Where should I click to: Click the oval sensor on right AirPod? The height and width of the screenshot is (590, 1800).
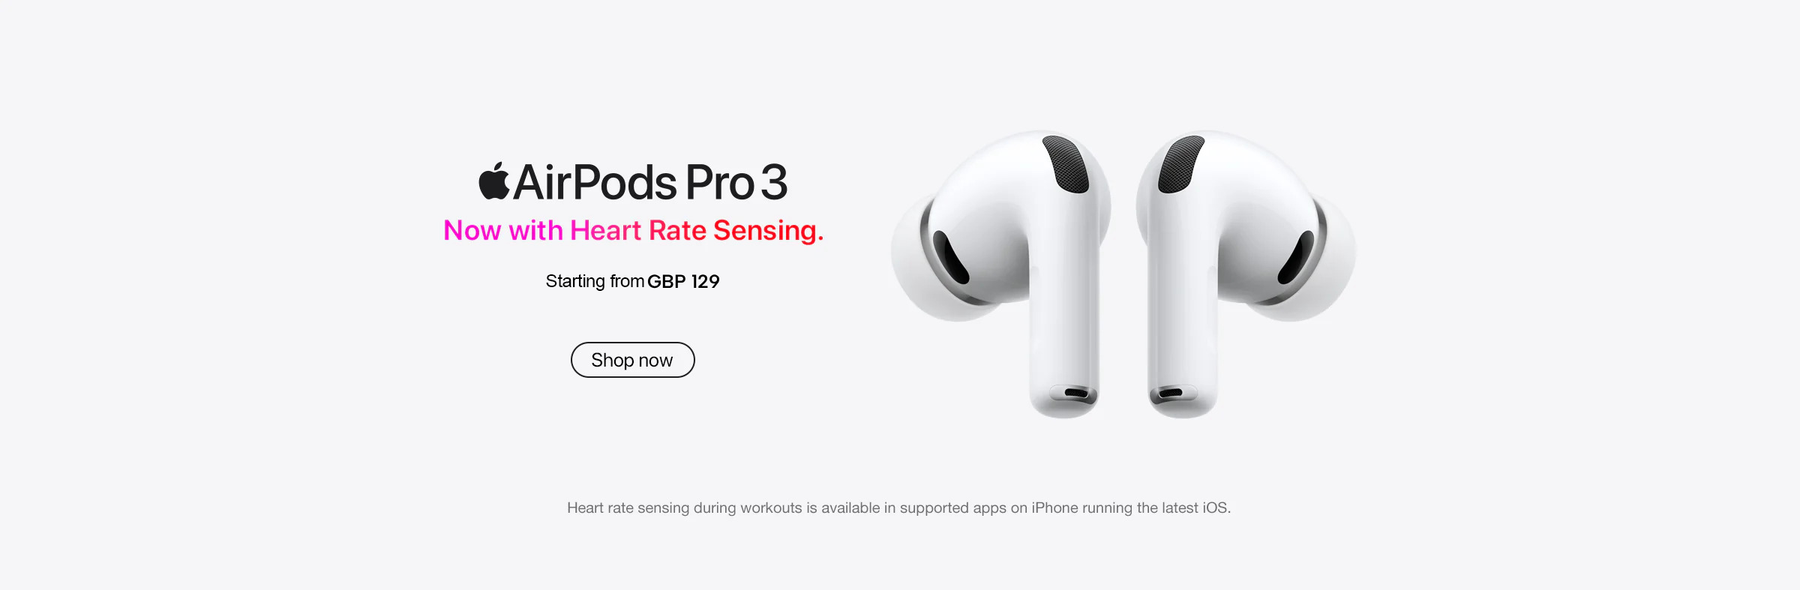[1296, 257]
